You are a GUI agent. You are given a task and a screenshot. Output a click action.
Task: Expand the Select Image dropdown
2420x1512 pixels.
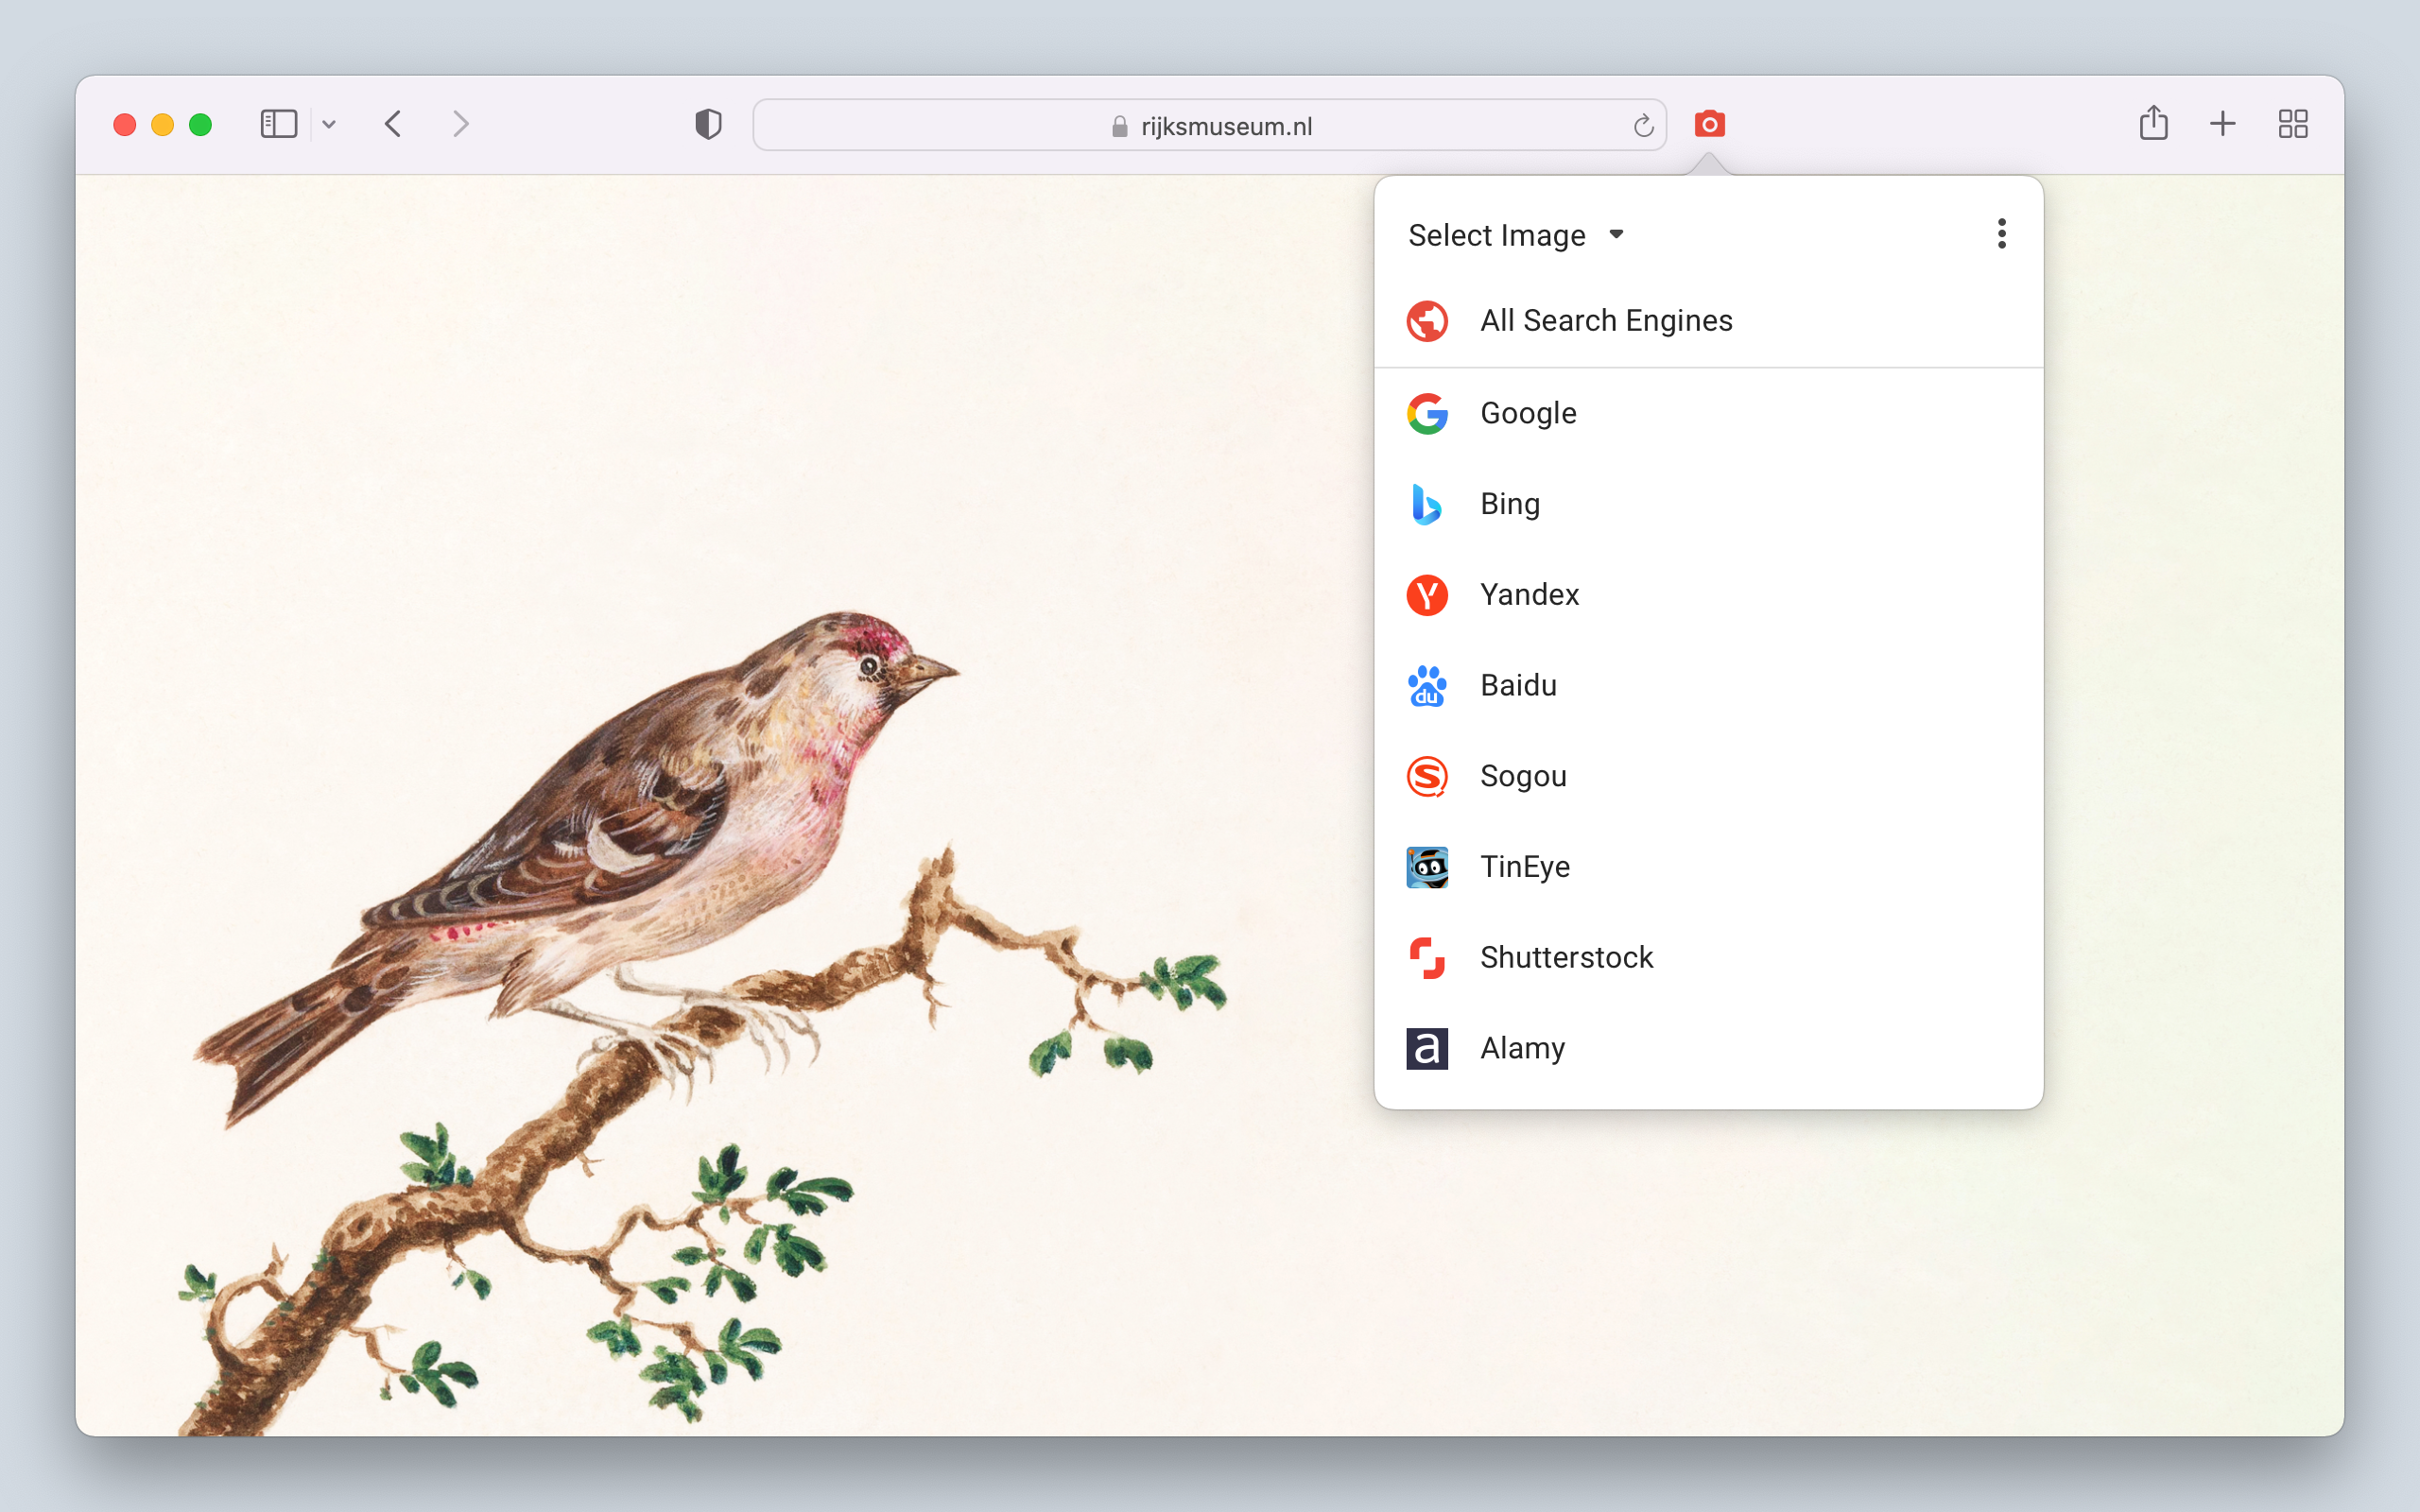(x=1515, y=235)
